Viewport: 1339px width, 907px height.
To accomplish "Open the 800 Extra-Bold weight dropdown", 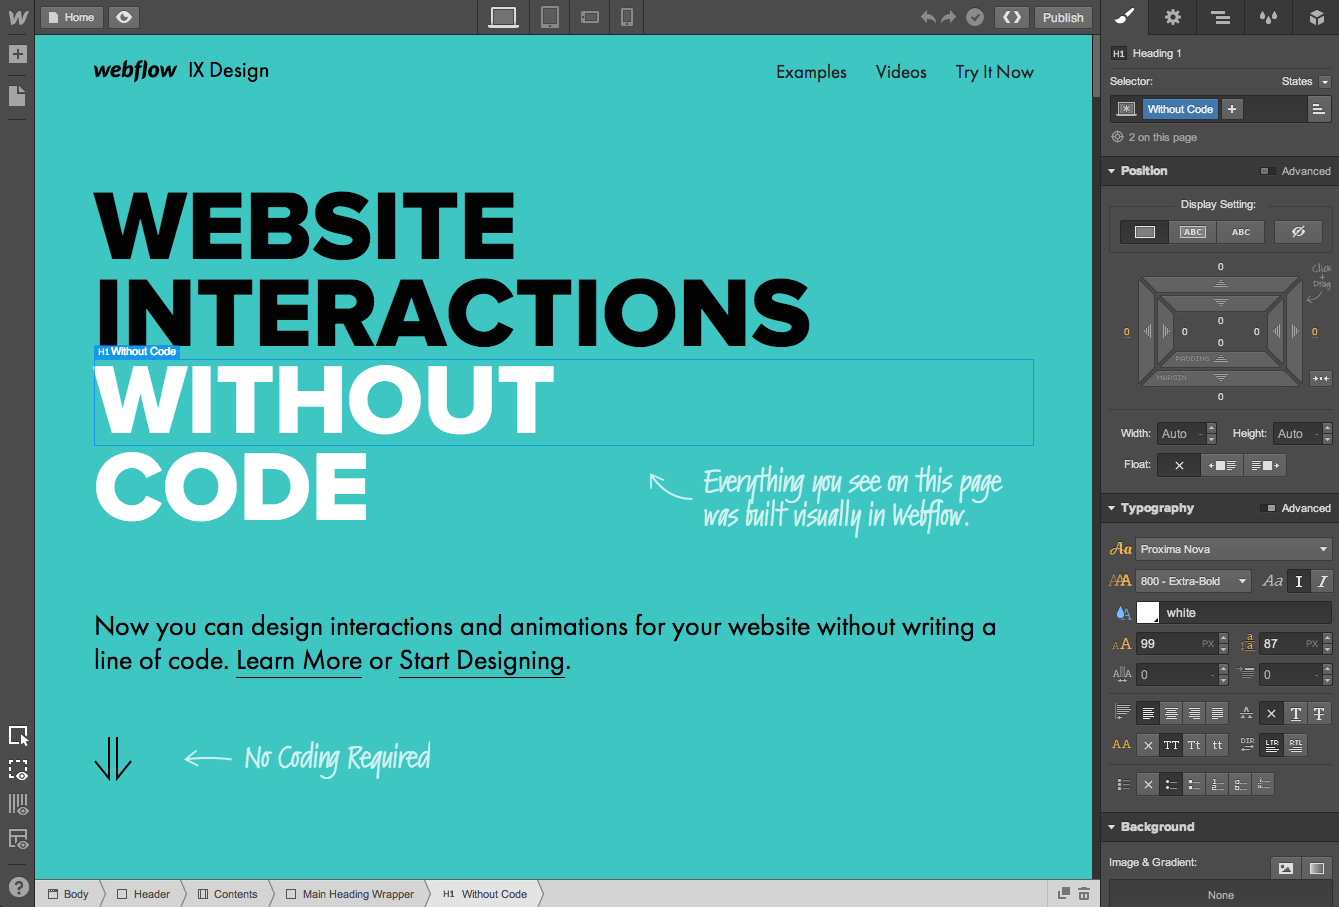I will tap(1193, 581).
